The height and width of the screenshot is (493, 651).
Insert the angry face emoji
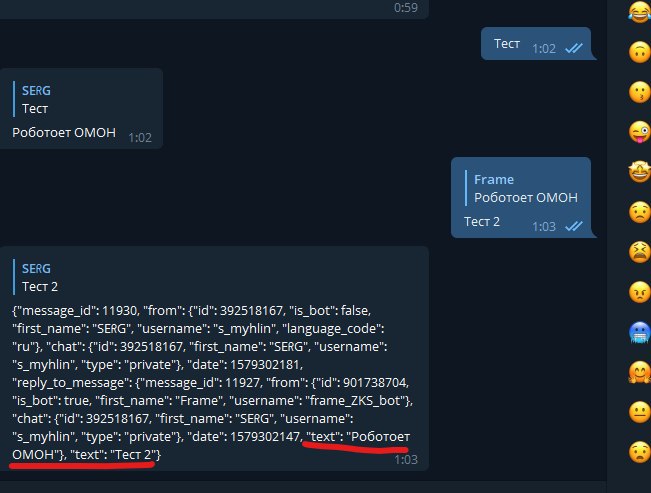coord(640,292)
